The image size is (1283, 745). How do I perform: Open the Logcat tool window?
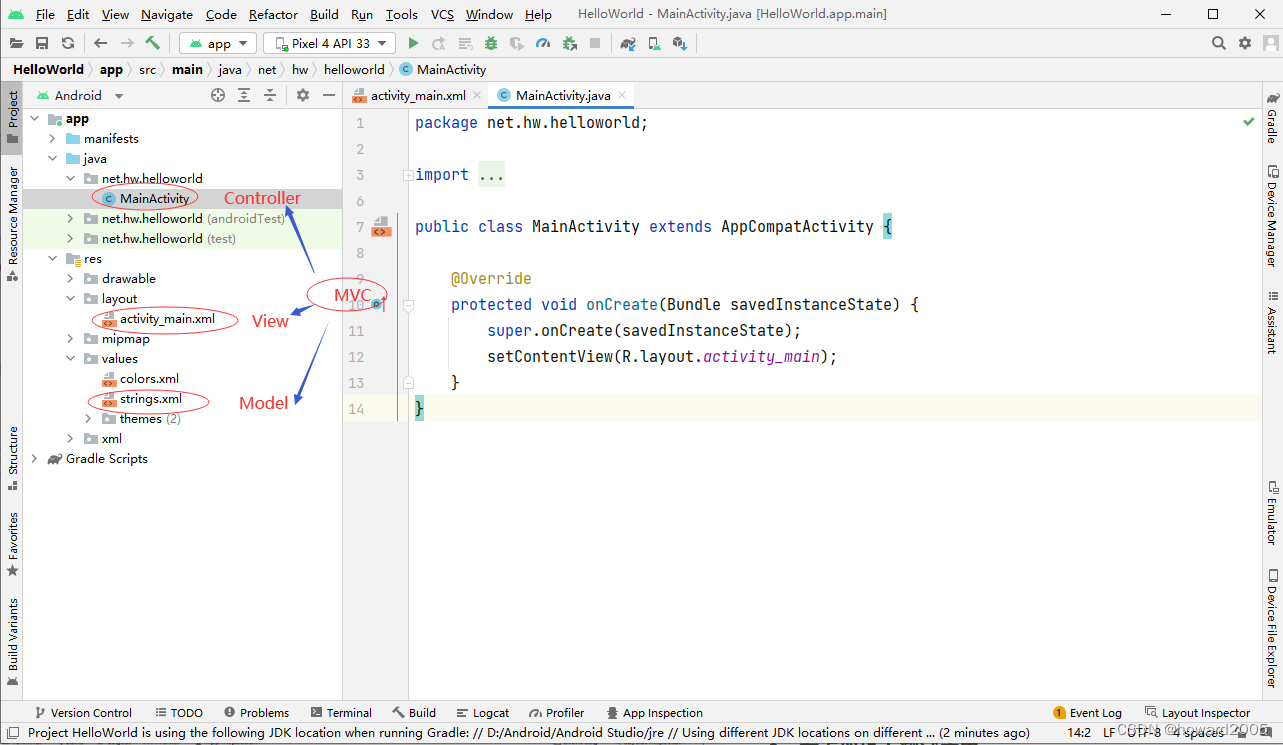coord(482,713)
